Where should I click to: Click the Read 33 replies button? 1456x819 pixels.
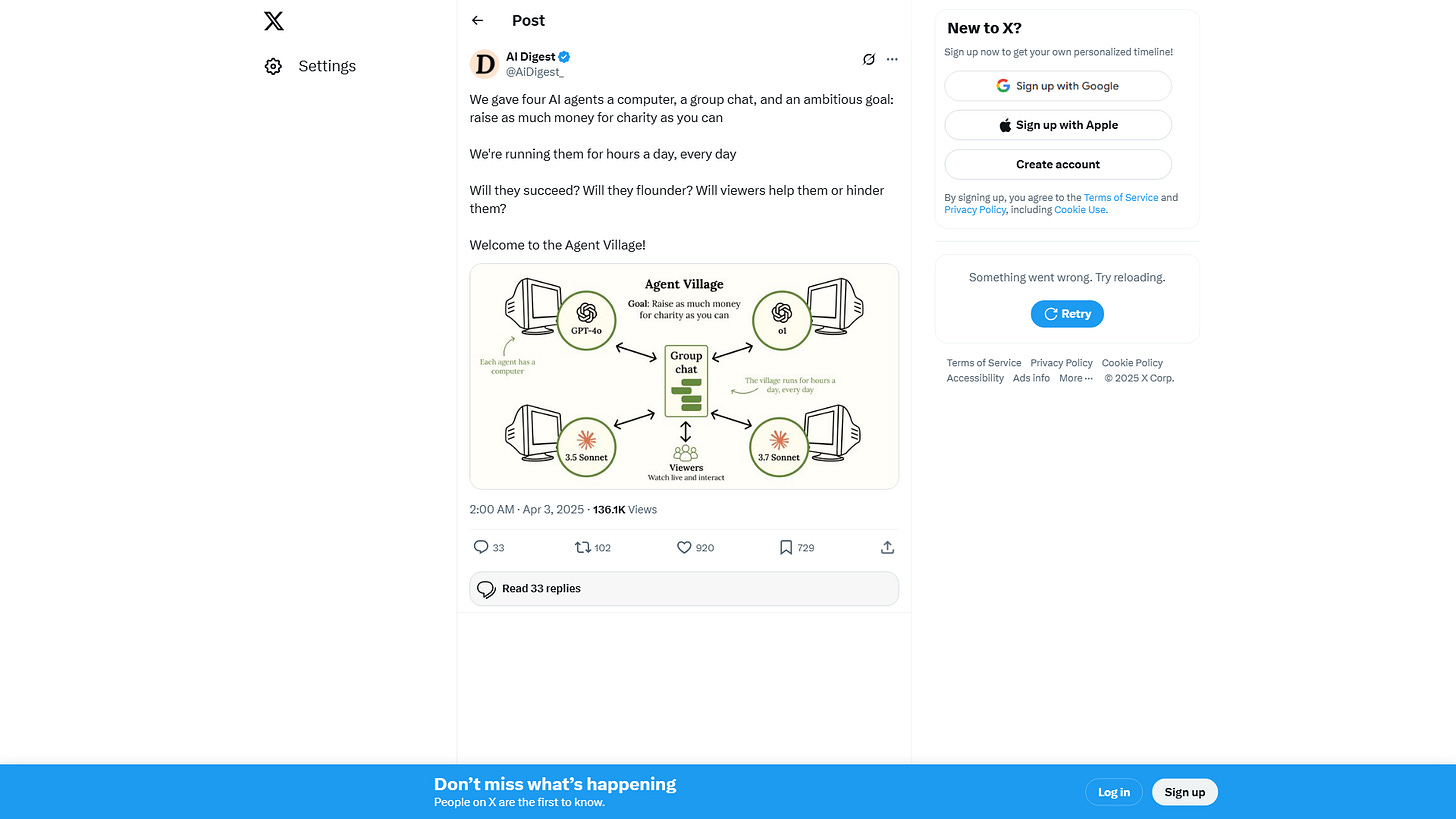[x=684, y=588]
